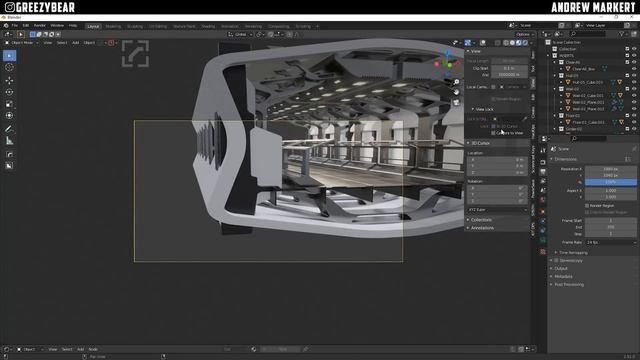This screenshot has height=360, width=640.
Task: Click the Resolution X value field
Action: click(x=611, y=169)
